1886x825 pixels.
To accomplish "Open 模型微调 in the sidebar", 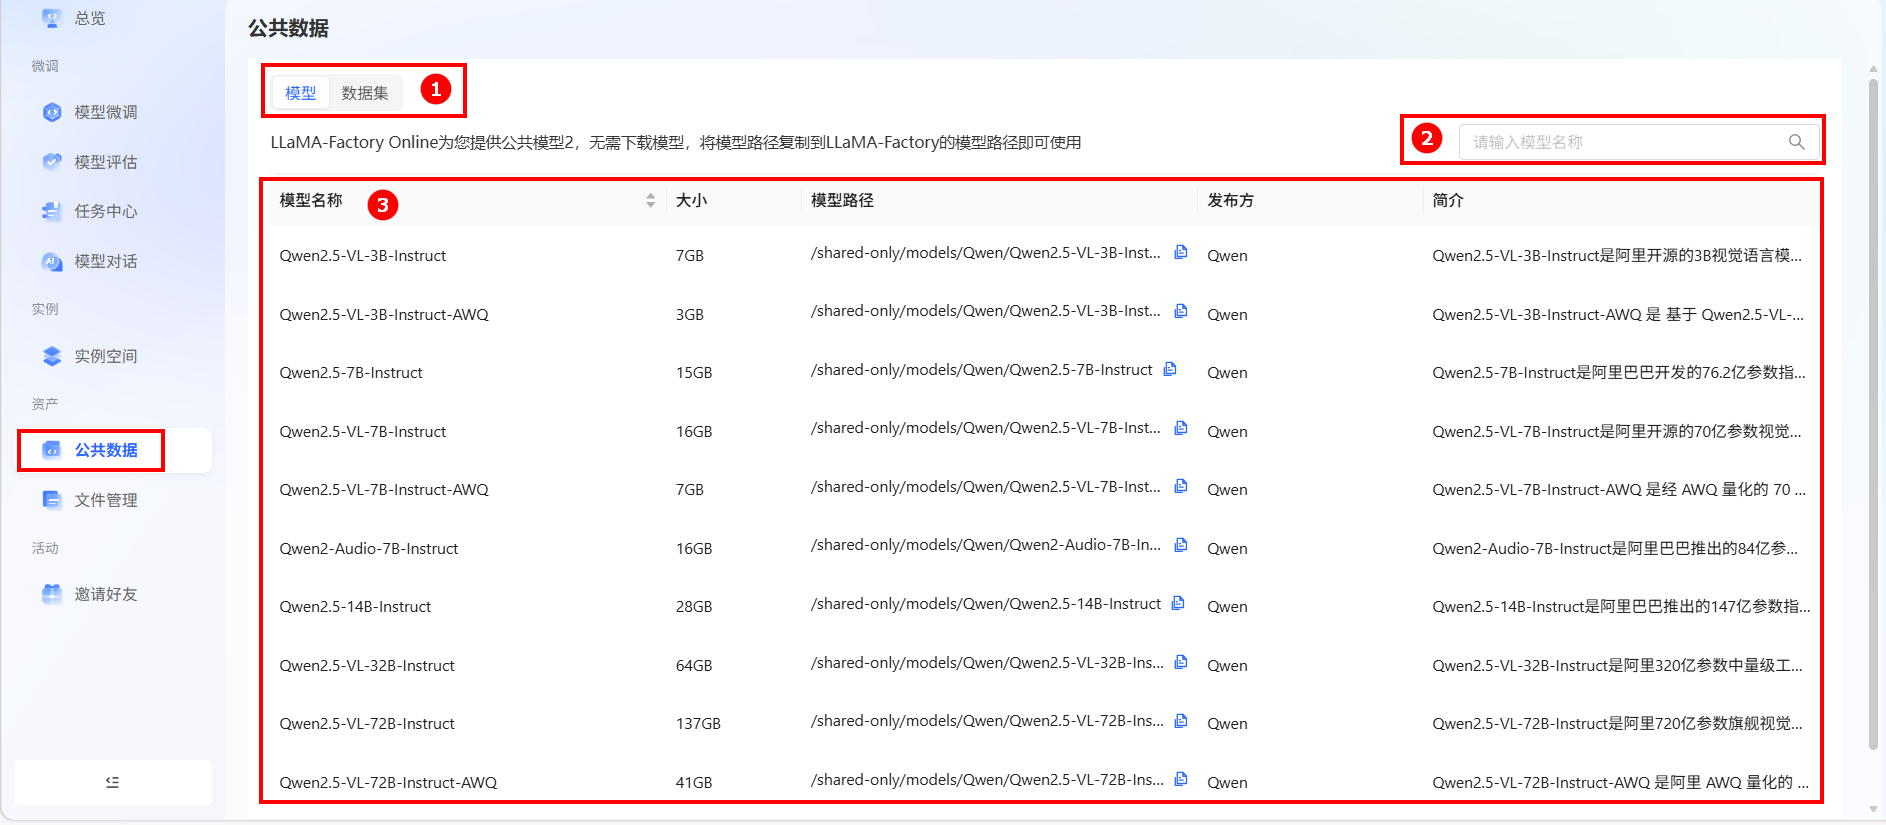I will click(x=105, y=112).
